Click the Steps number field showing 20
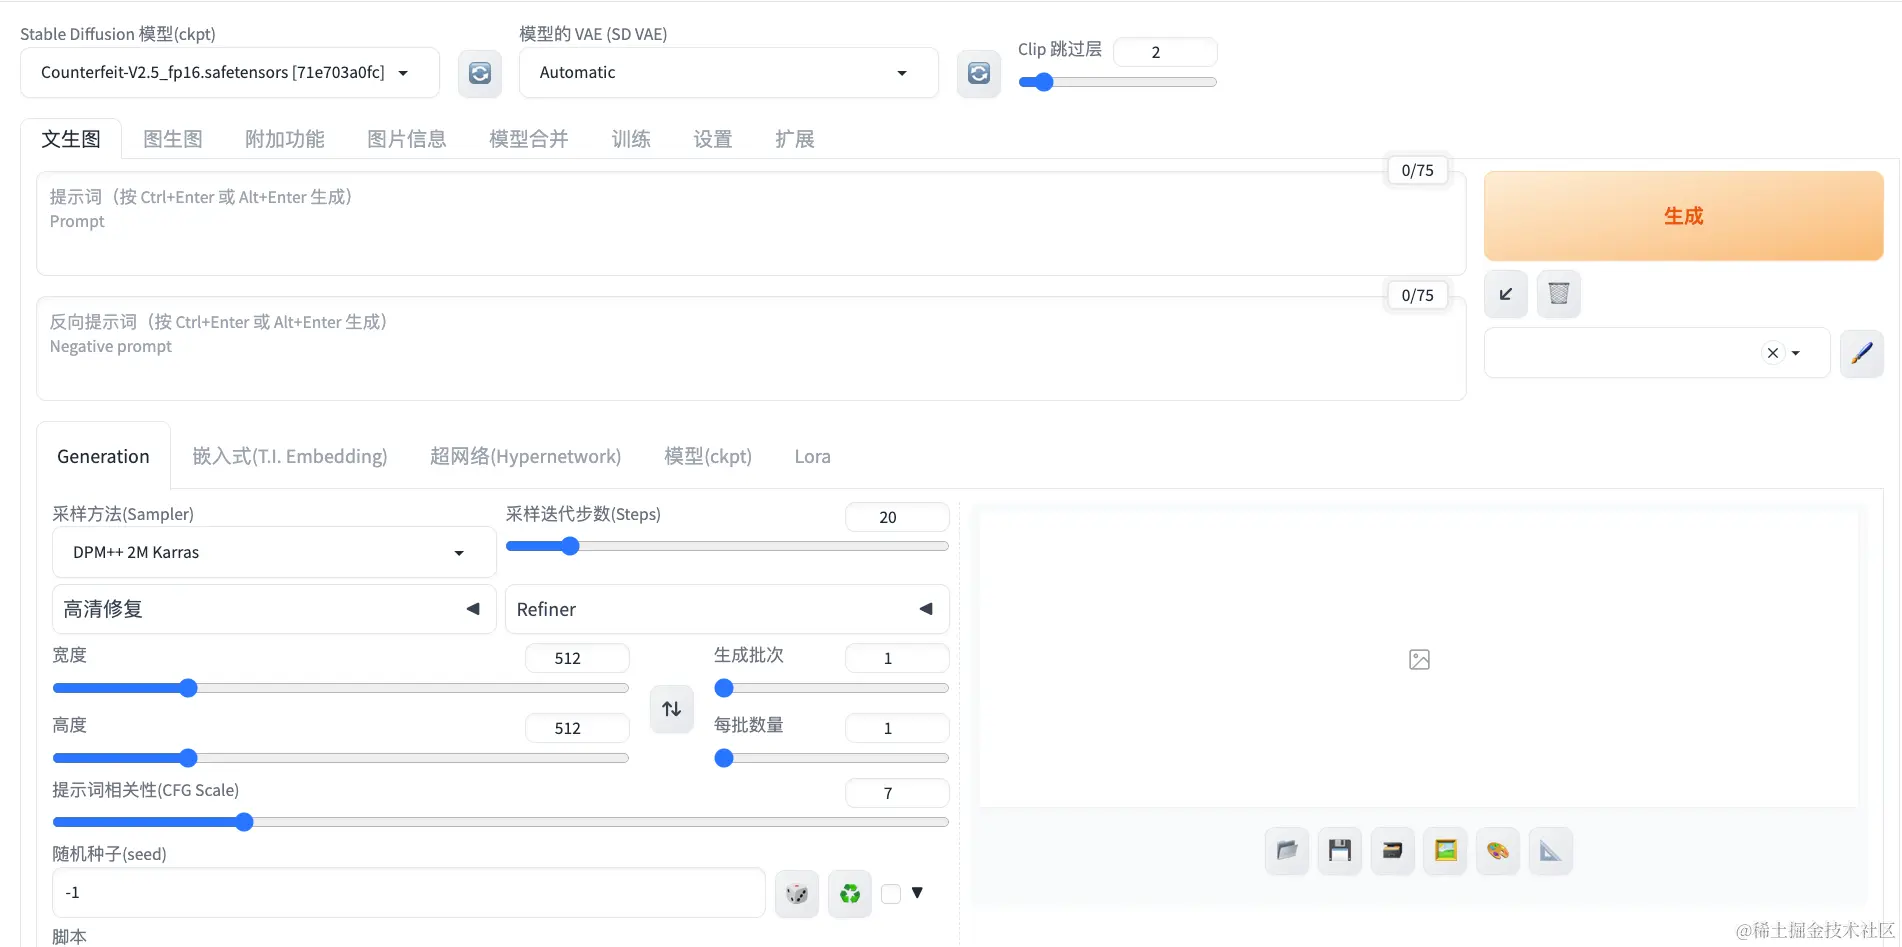Screen dimensions: 1902x947 coord(897,517)
